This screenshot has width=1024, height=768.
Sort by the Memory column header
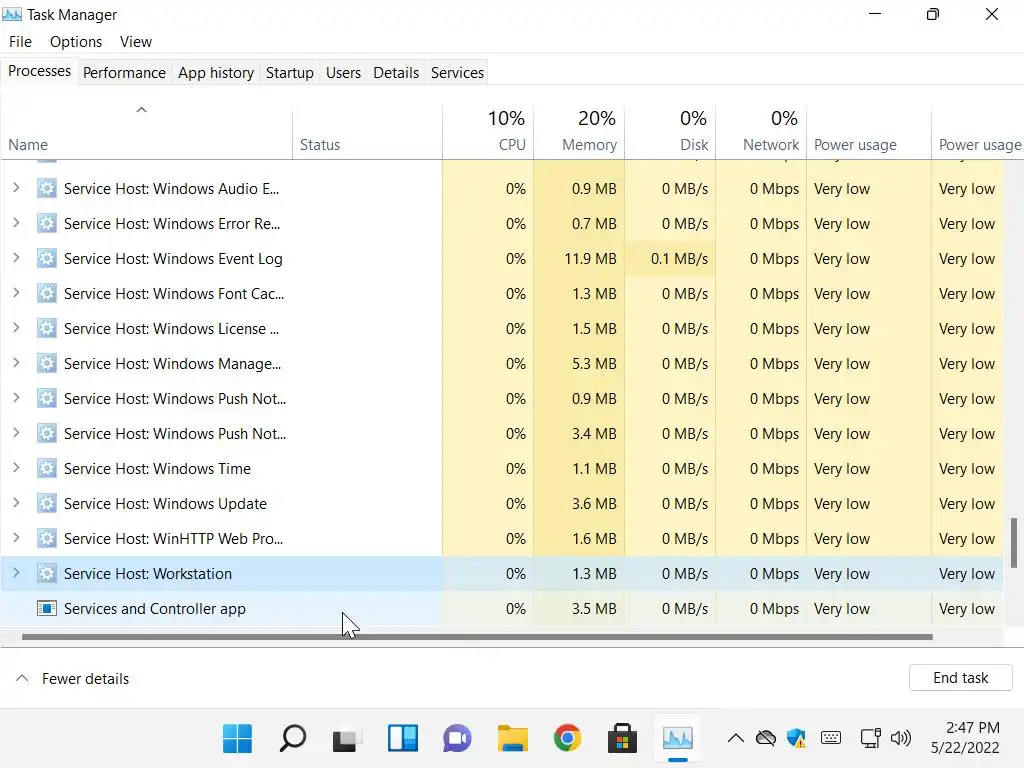tap(579, 131)
